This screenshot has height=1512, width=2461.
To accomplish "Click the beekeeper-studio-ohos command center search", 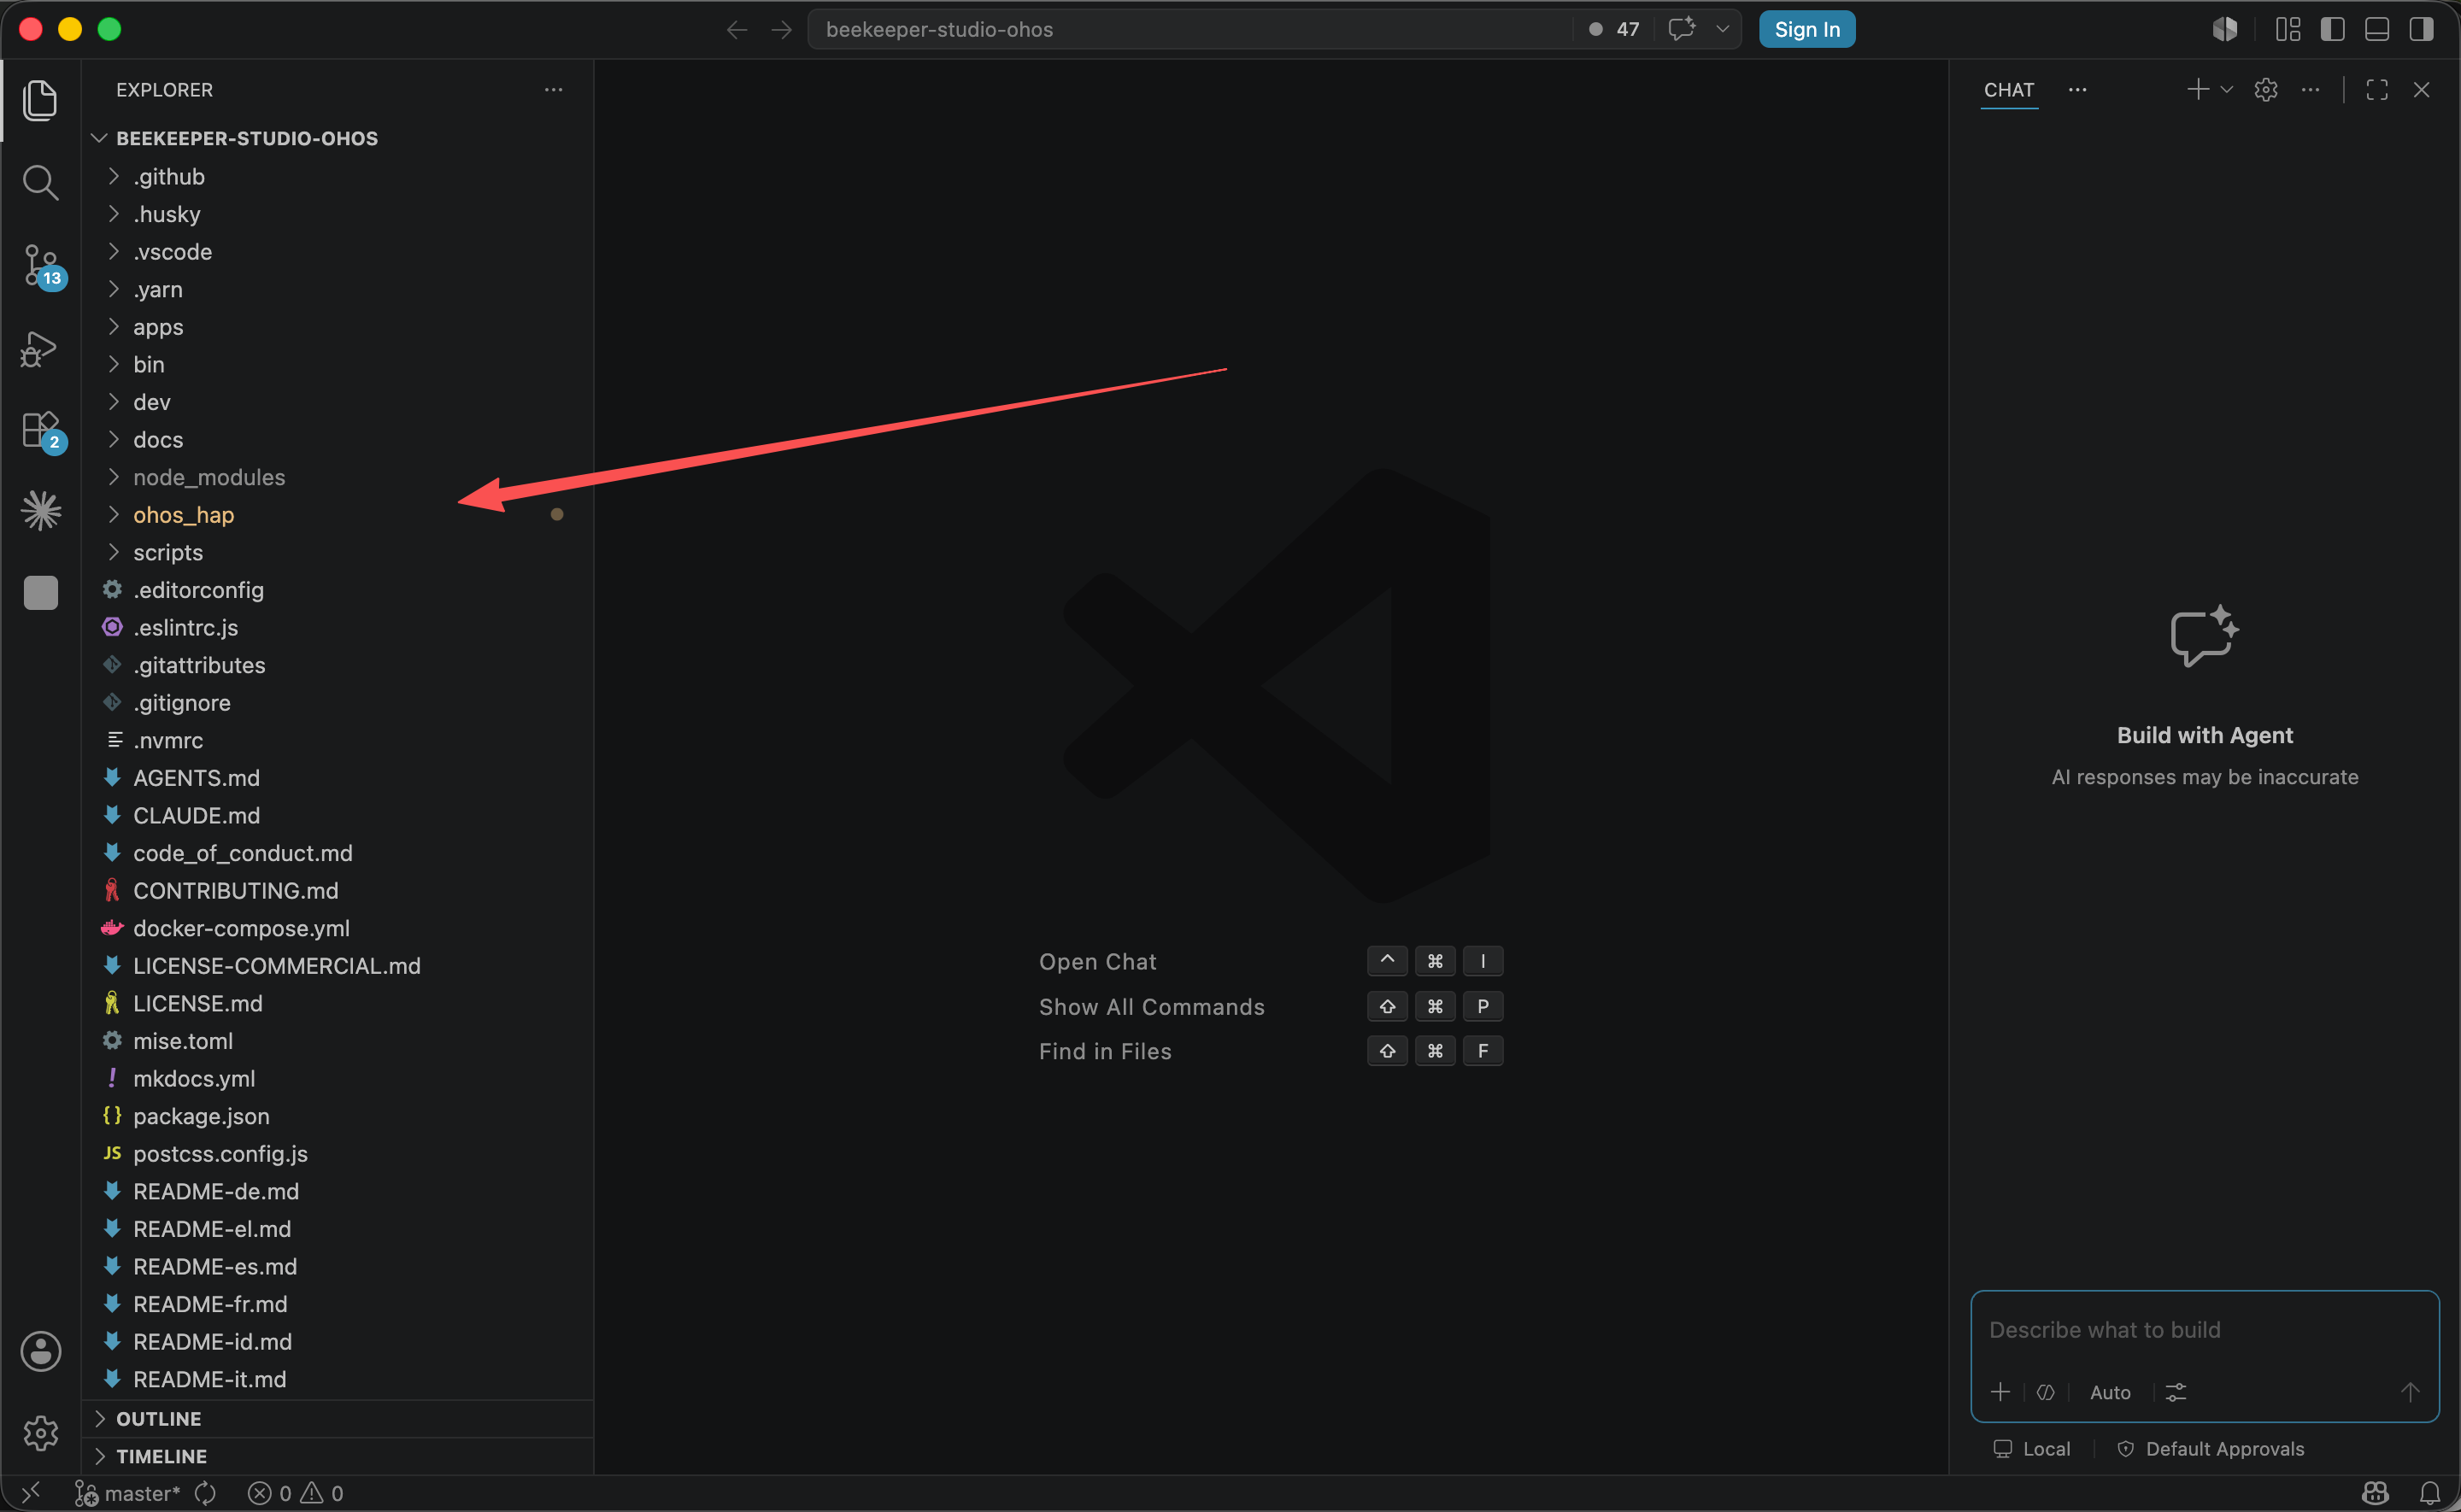I will 1190,29.
